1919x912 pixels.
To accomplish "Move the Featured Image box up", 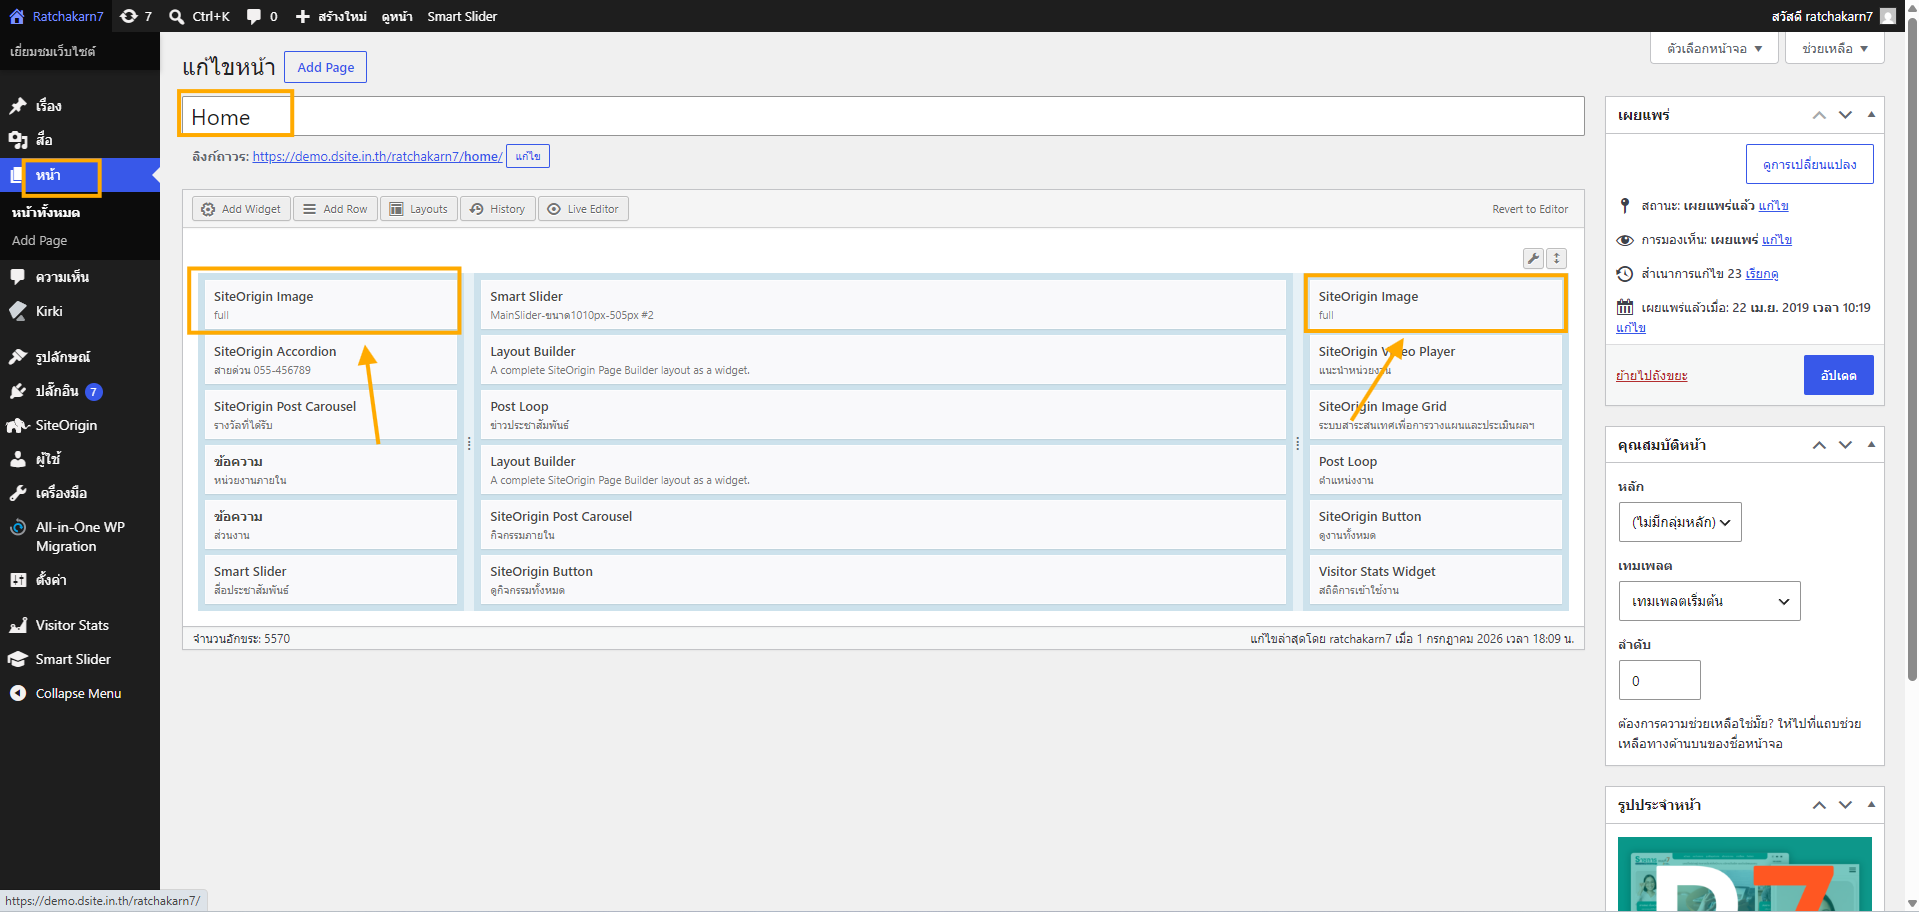I will tap(1819, 805).
